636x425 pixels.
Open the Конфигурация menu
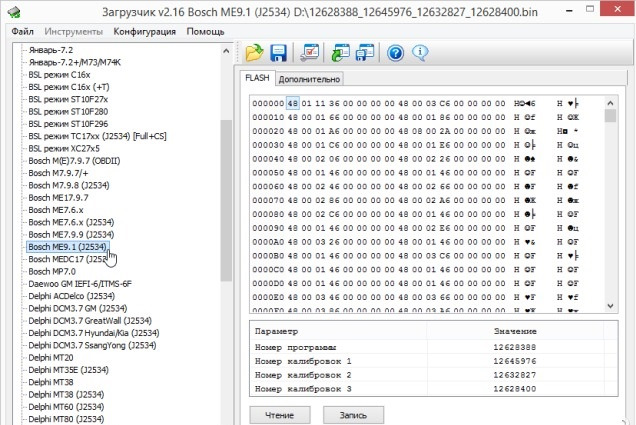click(144, 31)
